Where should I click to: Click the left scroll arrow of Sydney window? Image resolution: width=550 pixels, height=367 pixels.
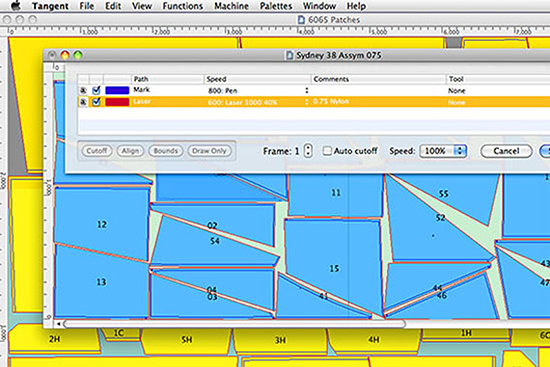(58, 324)
